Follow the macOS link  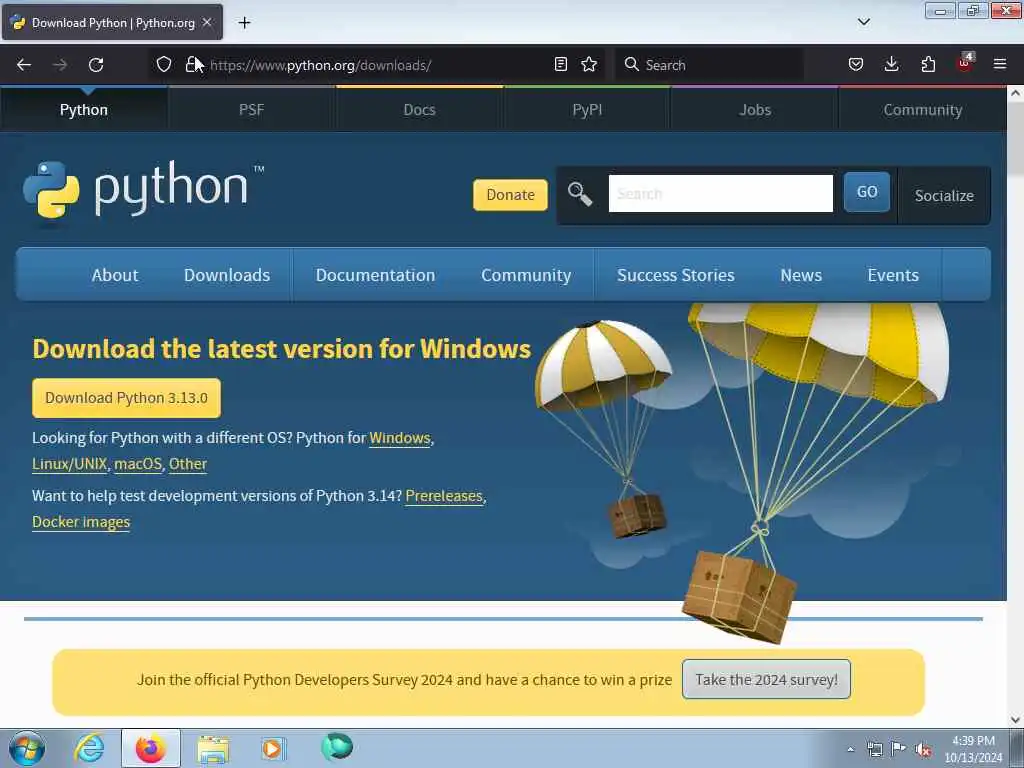point(138,464)
